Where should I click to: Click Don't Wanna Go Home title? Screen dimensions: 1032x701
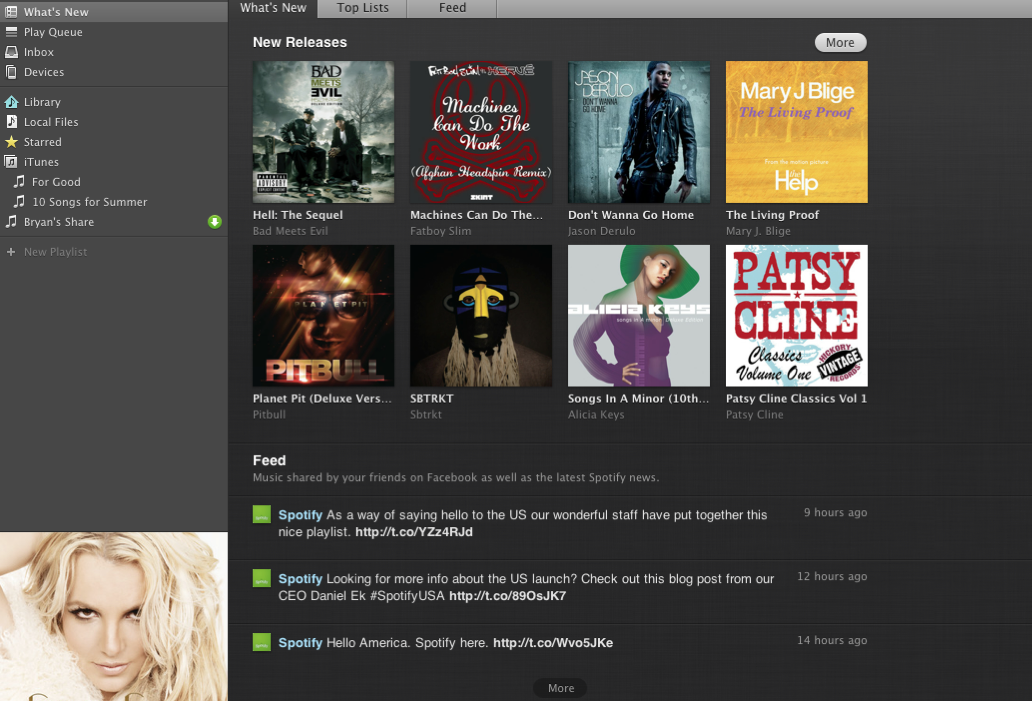631,215
